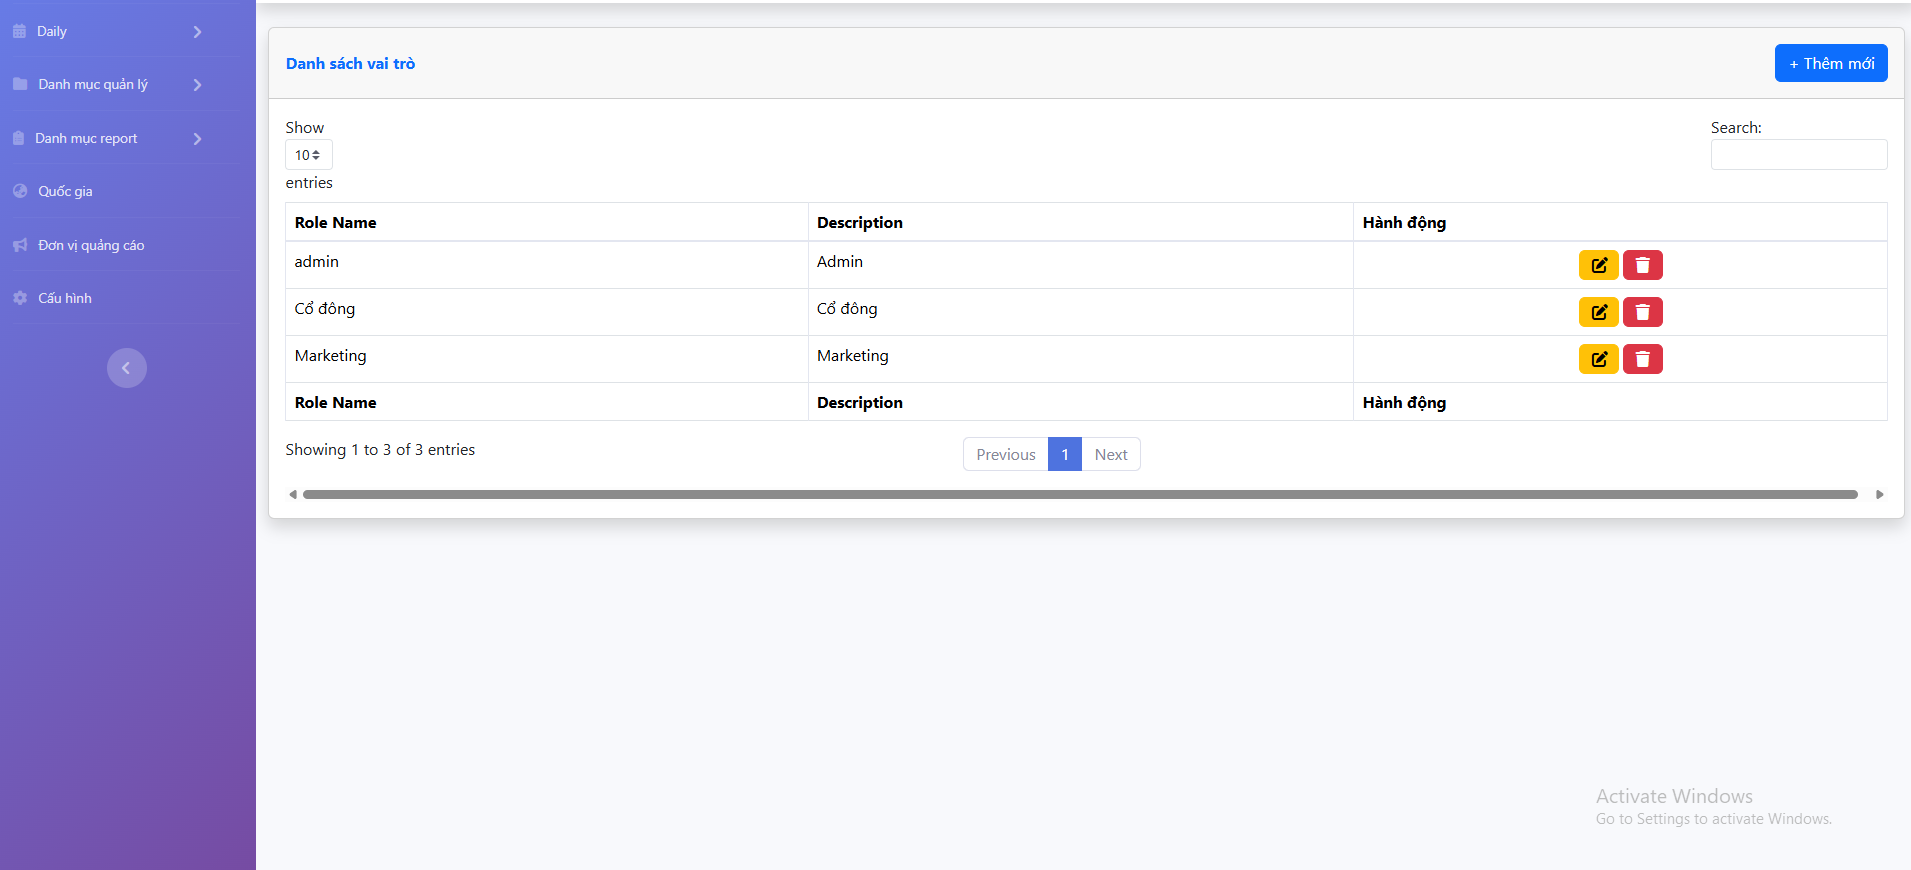Delete the admin role
This screenshot has height=870, width=1911.
1642,265
